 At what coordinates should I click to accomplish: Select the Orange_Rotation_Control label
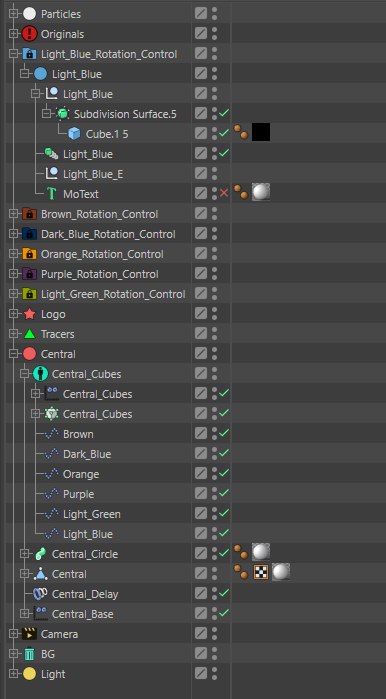pyautogui.click(x=102, y=254)
